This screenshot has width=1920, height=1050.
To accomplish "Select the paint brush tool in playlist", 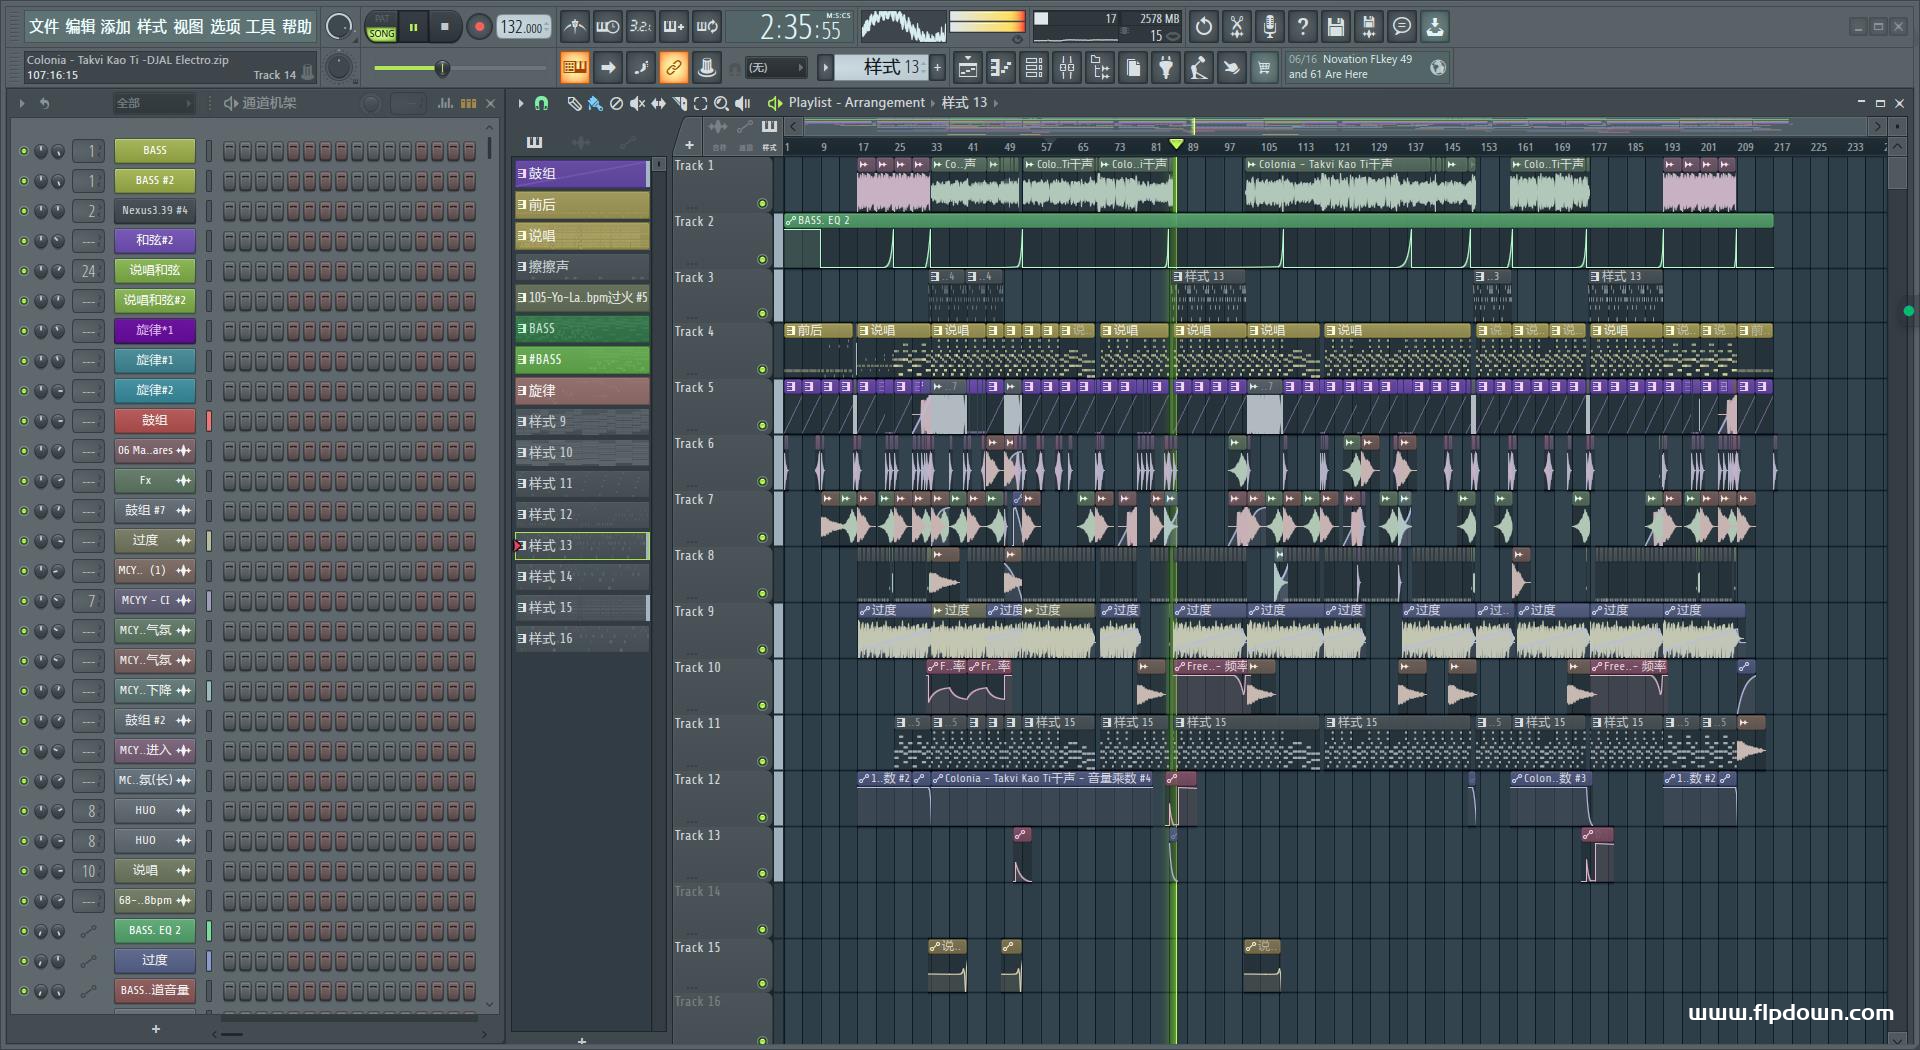I will (595, 103).
